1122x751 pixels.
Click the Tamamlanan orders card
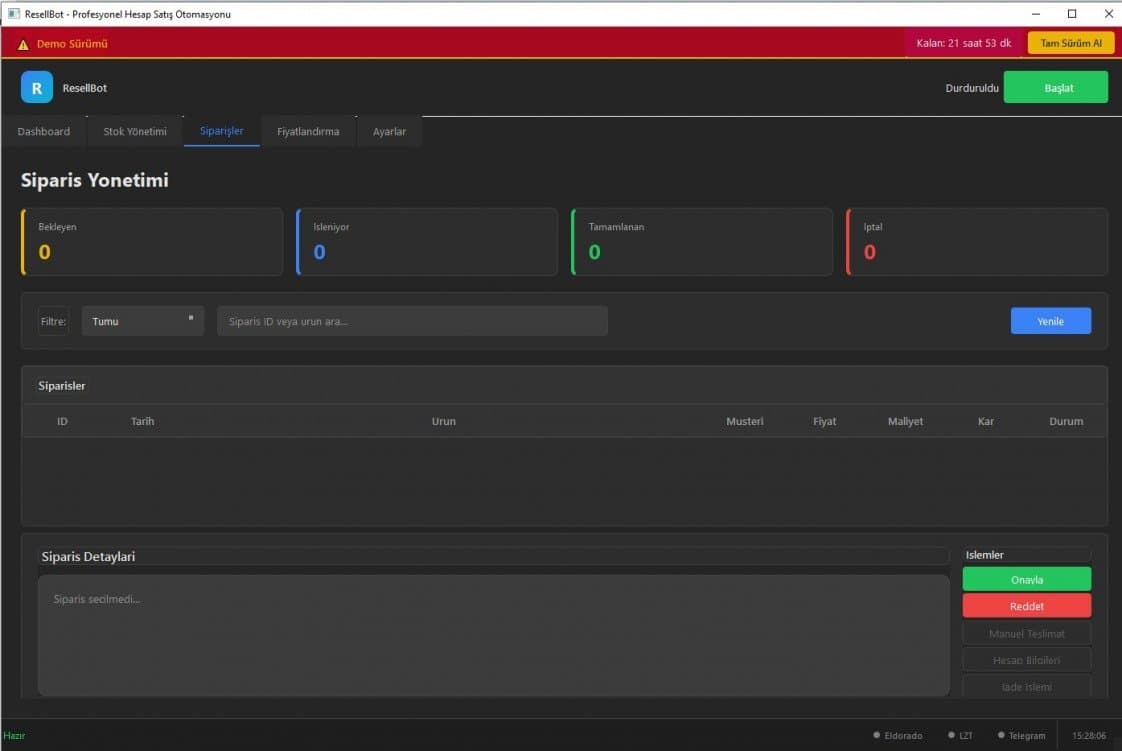tap(702, 242)
